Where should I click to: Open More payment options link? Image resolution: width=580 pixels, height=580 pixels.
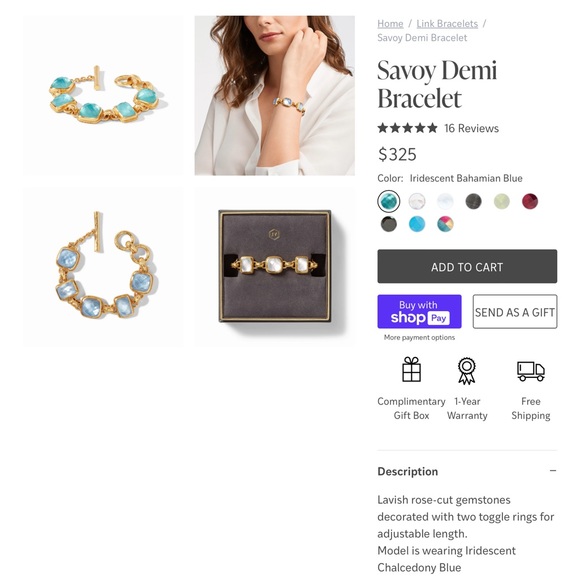pyautogui.click(x=419, y=337)
